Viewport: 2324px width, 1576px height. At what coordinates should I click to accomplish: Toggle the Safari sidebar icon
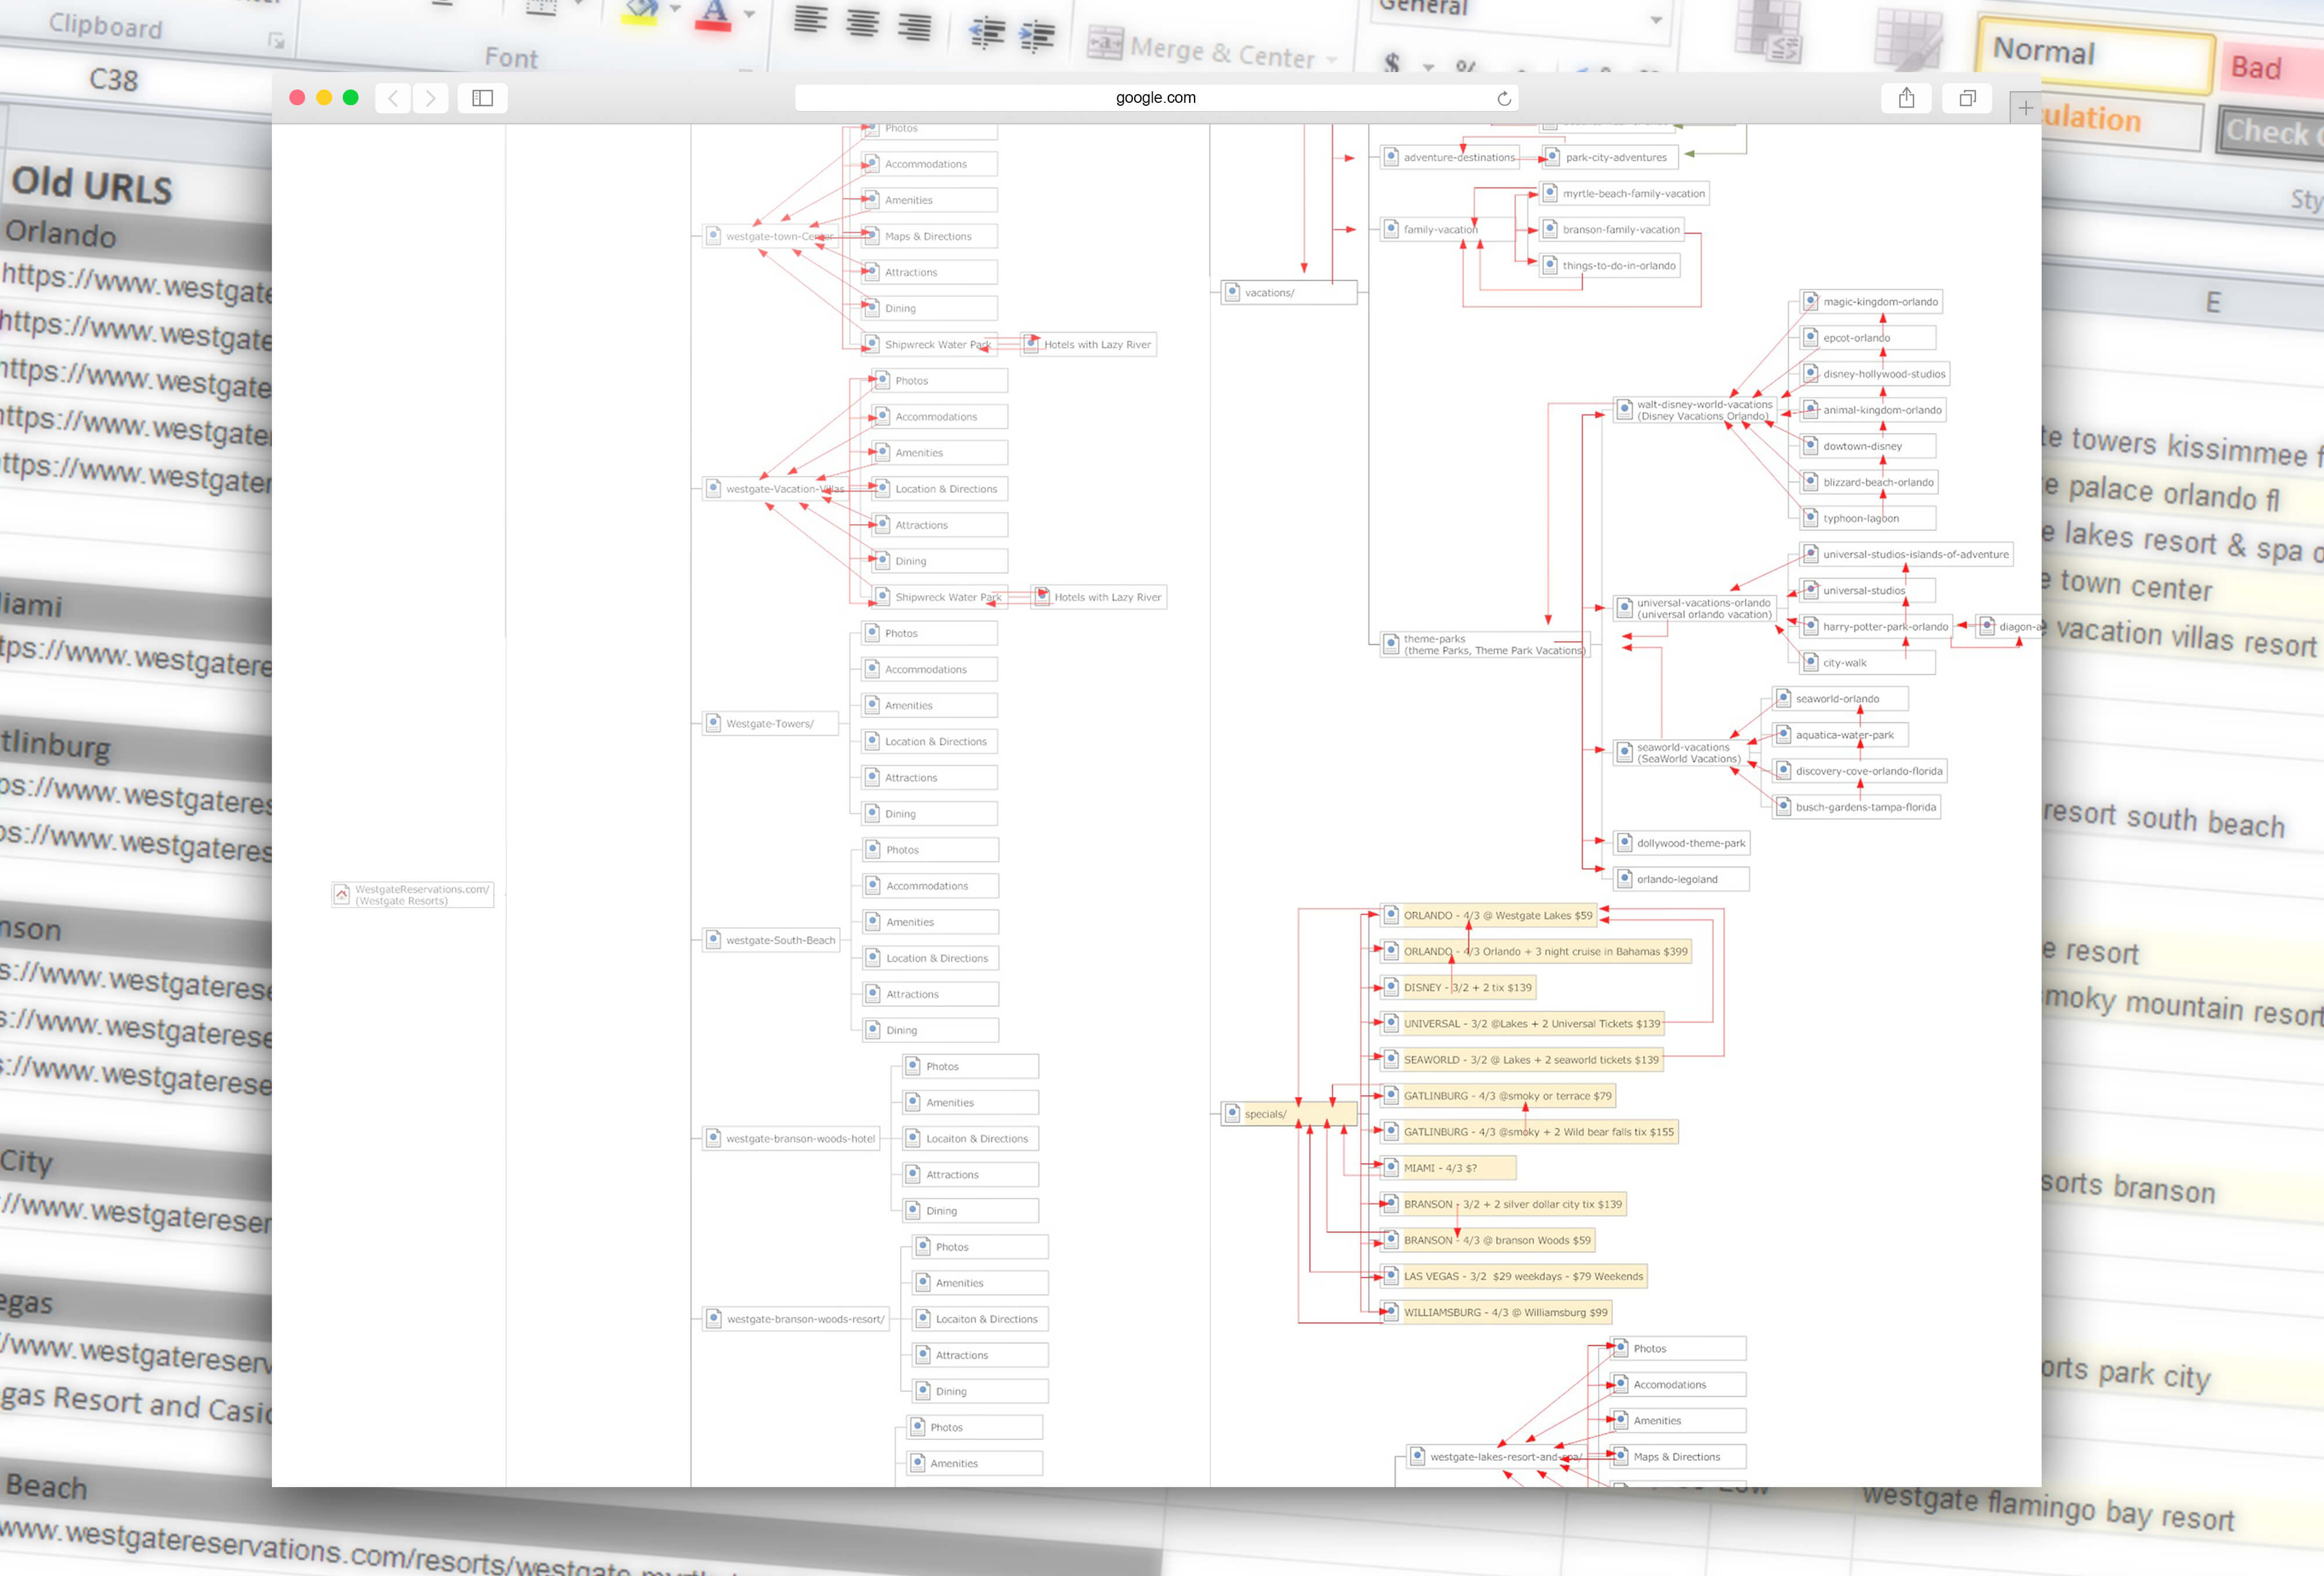[x=482, y=98]
